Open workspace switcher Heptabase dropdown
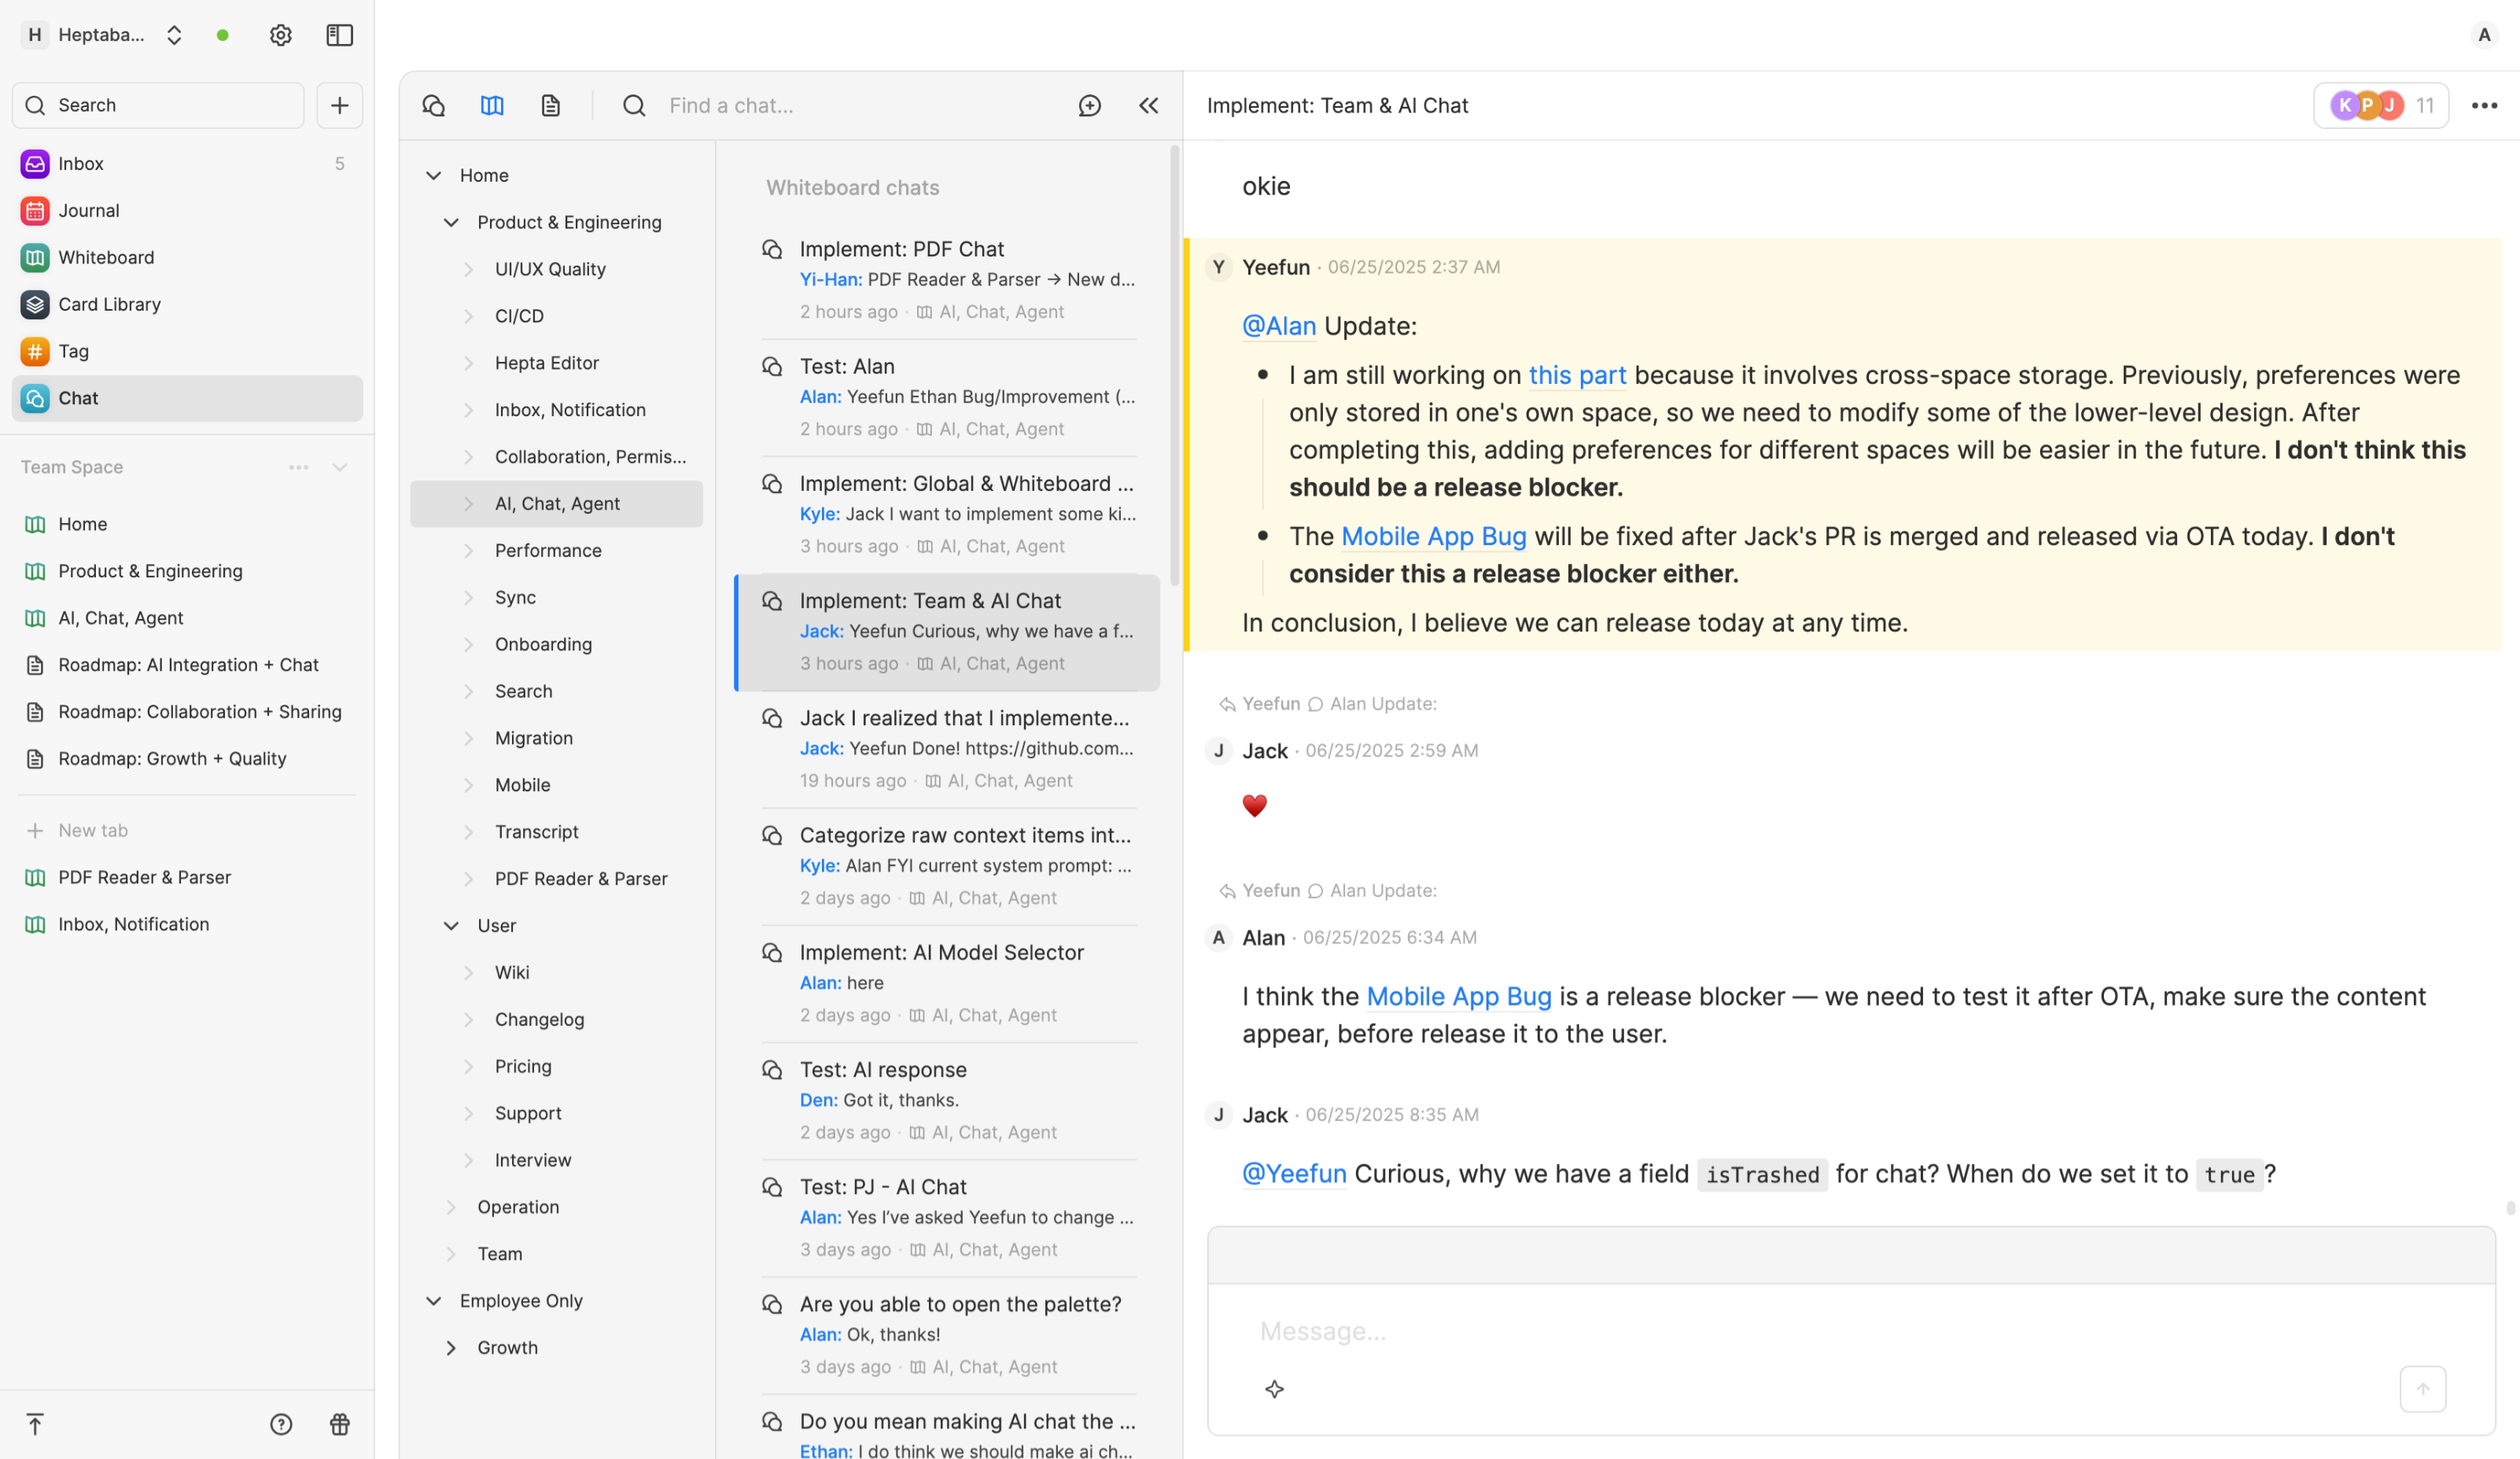The width and height of the screenshot is (2520, 1459). 103,35
